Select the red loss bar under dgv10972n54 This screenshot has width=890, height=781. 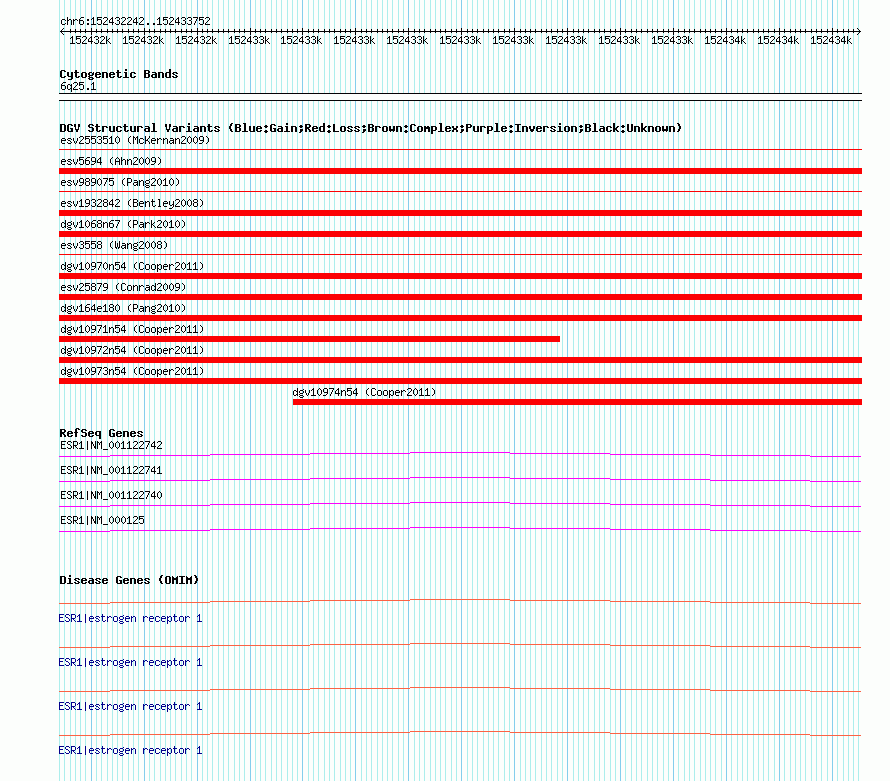pyautogui.click(x=460, y=360)
